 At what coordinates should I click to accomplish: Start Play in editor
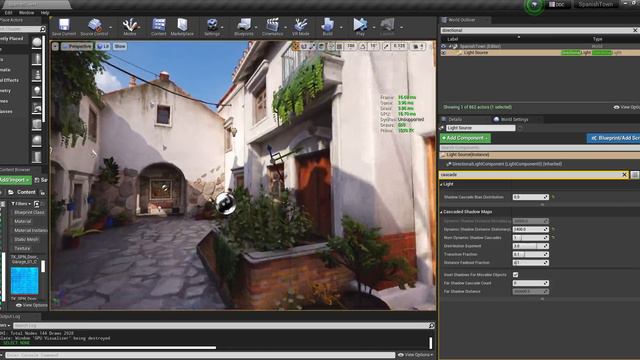[360, 25]
